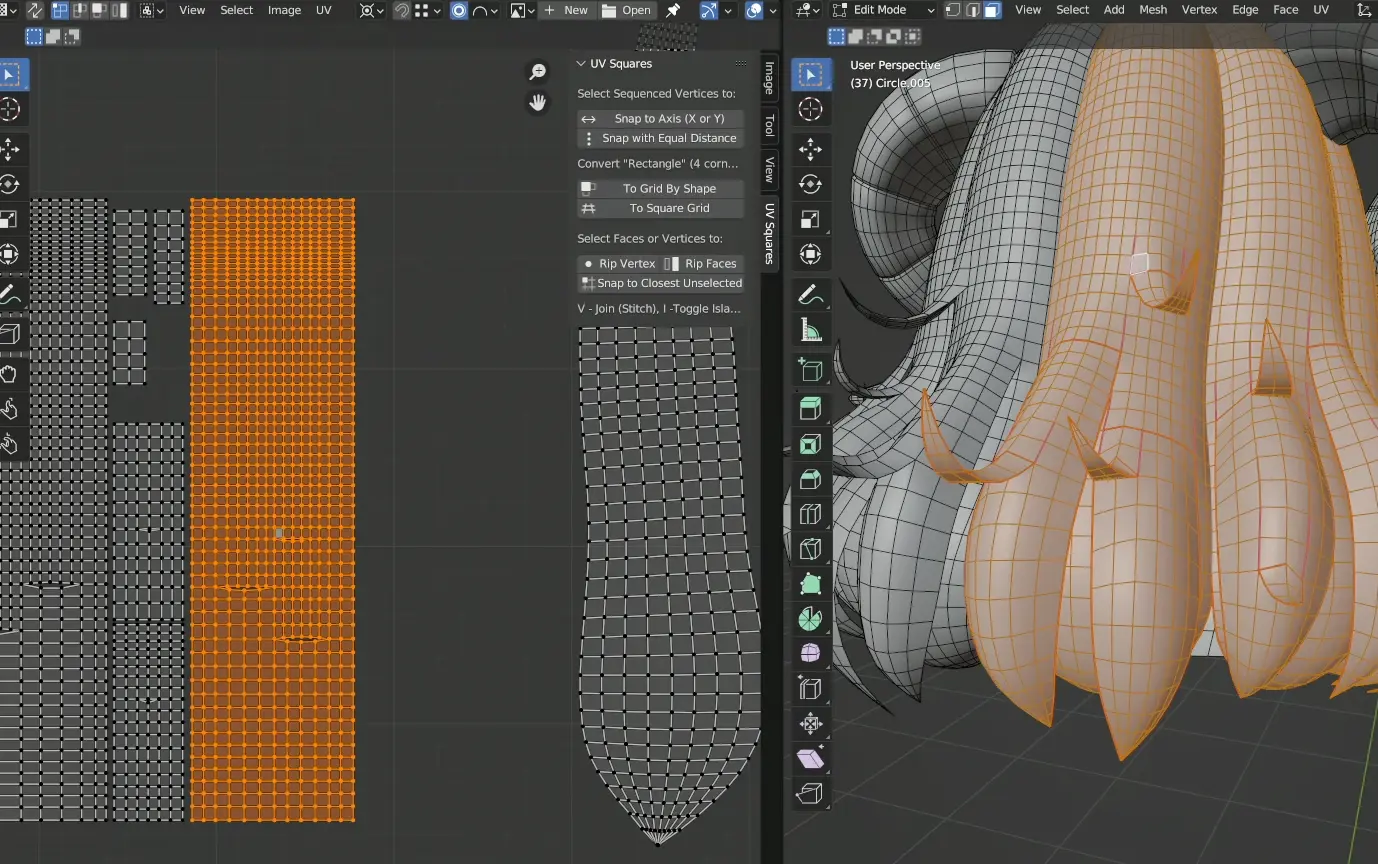Toggle image pin in UV editor
1378x864 pixels.
[x=673, y=10]
